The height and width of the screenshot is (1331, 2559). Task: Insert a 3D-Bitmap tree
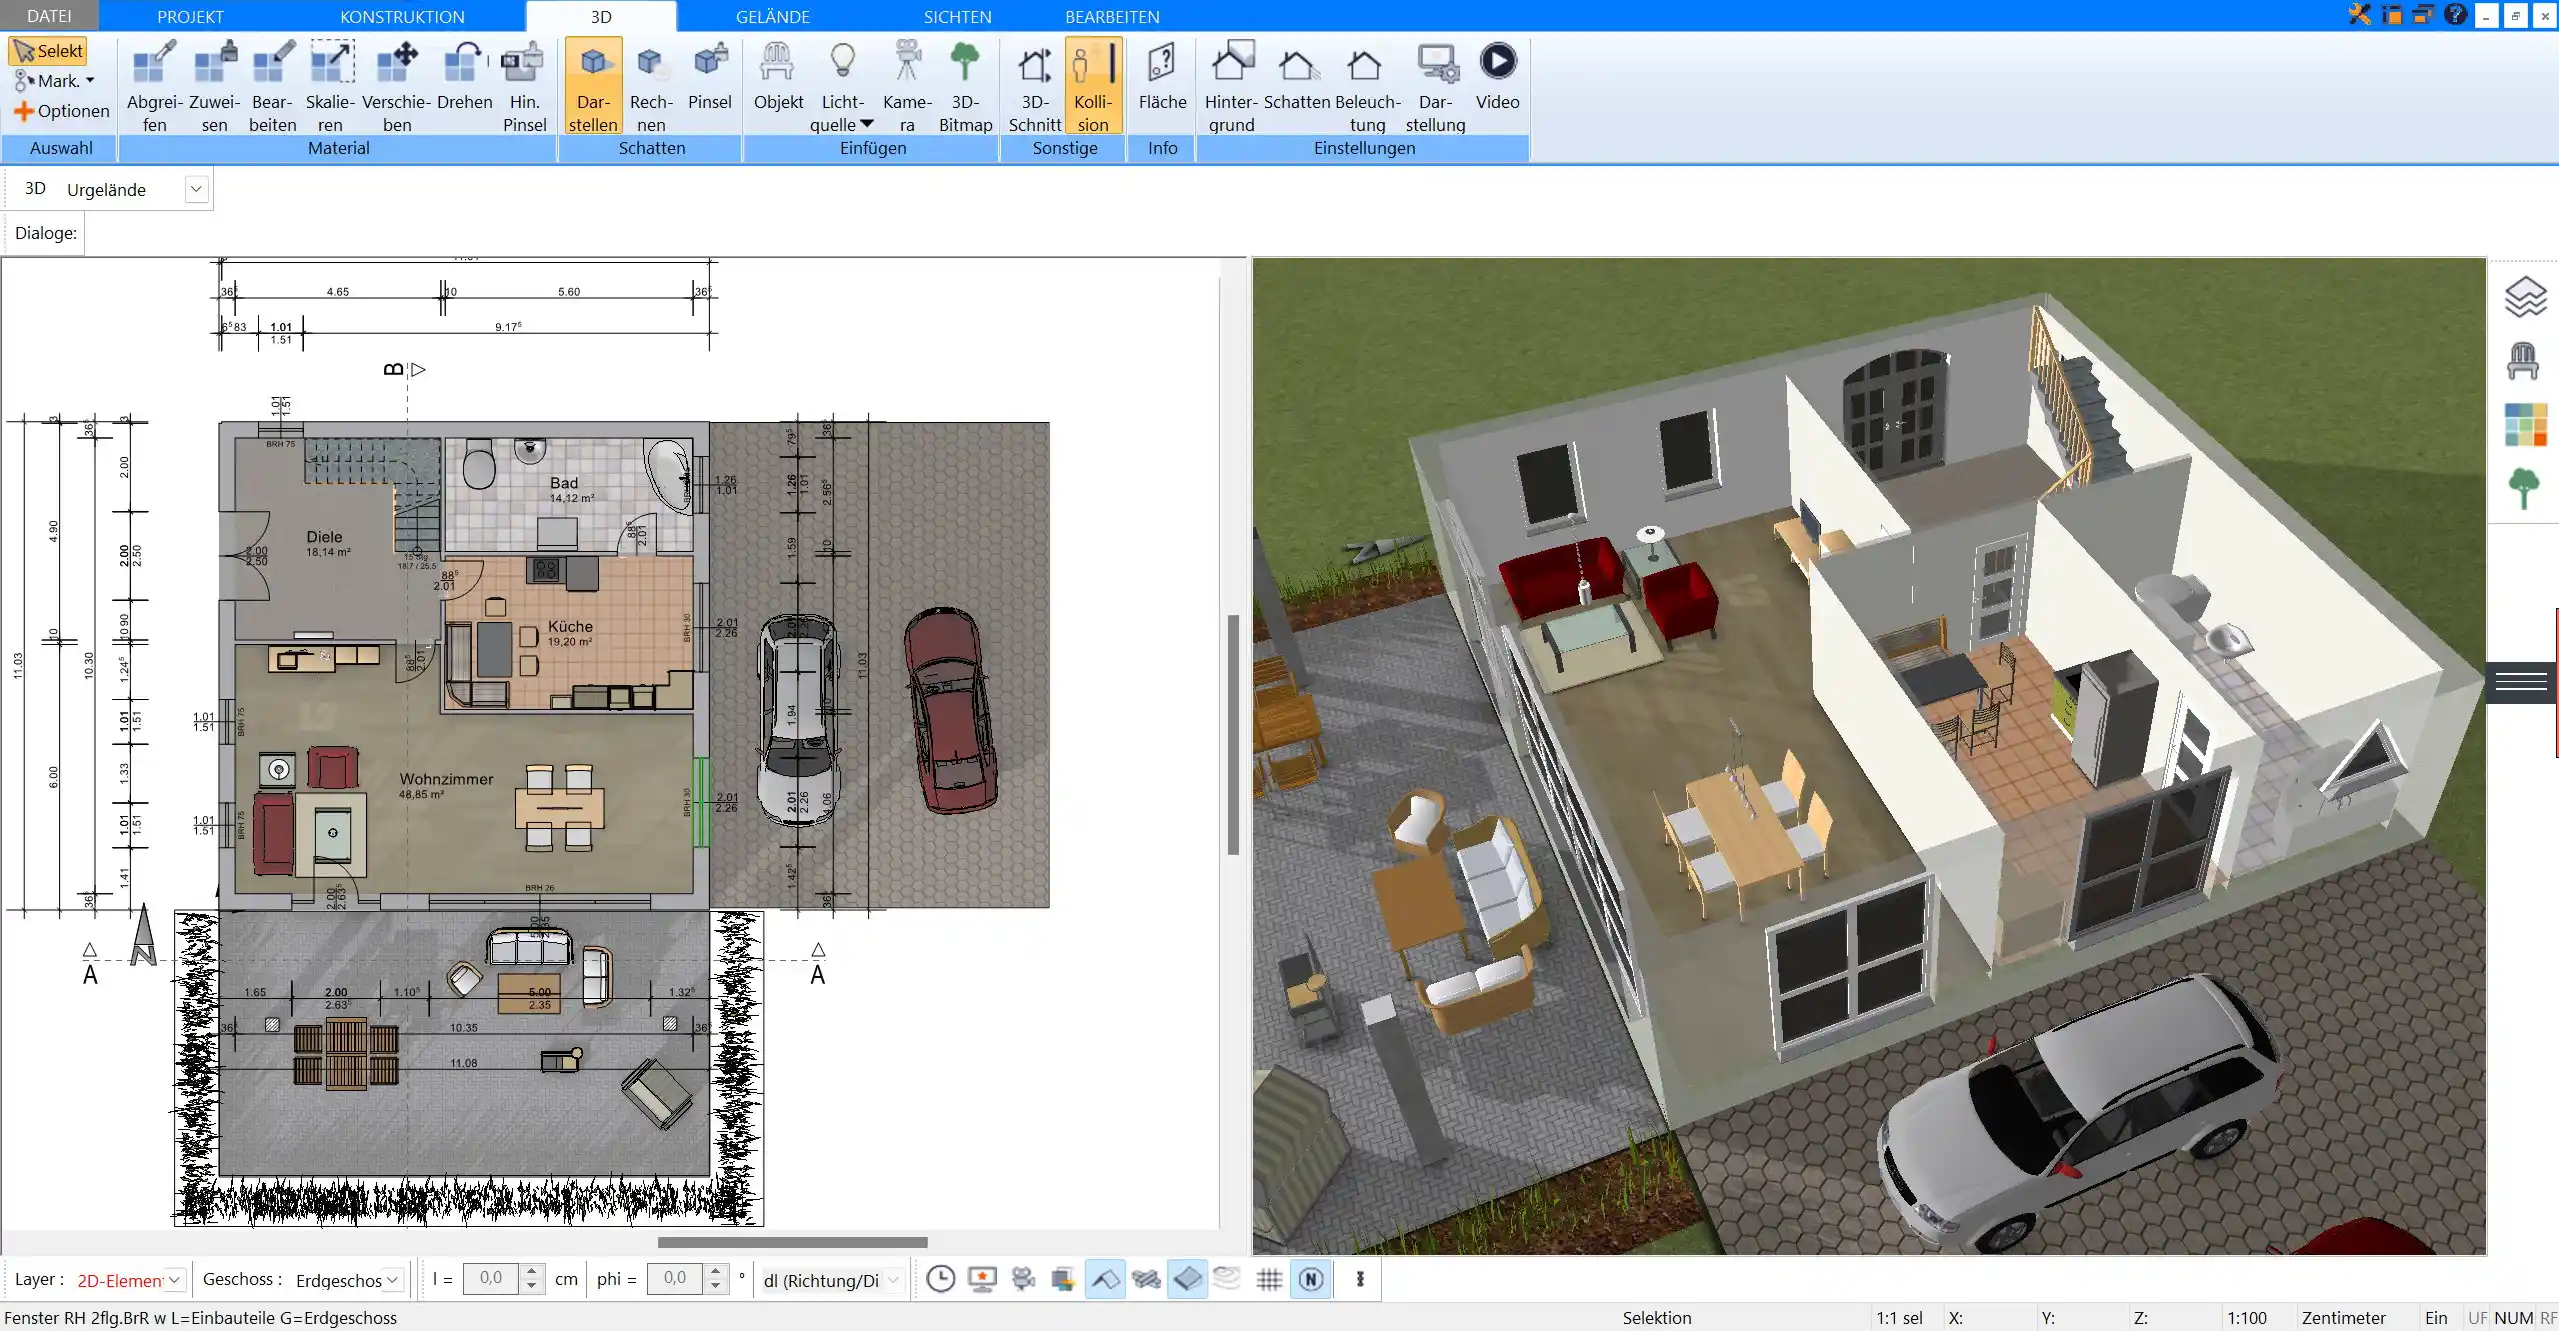coord(965,87)
